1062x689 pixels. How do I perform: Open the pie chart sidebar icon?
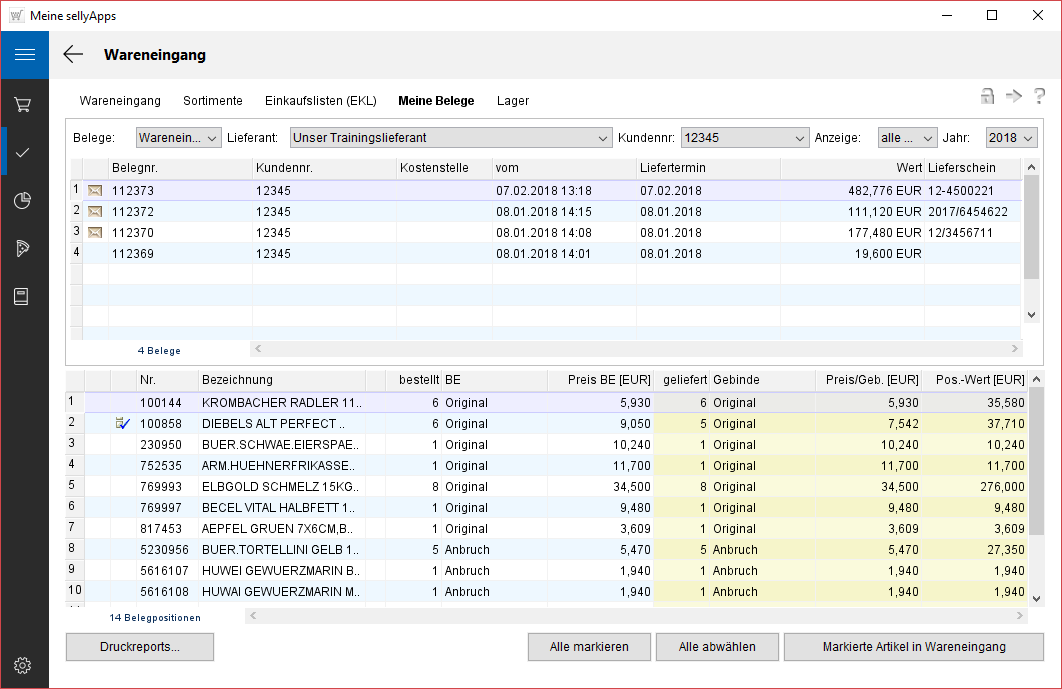24,201
